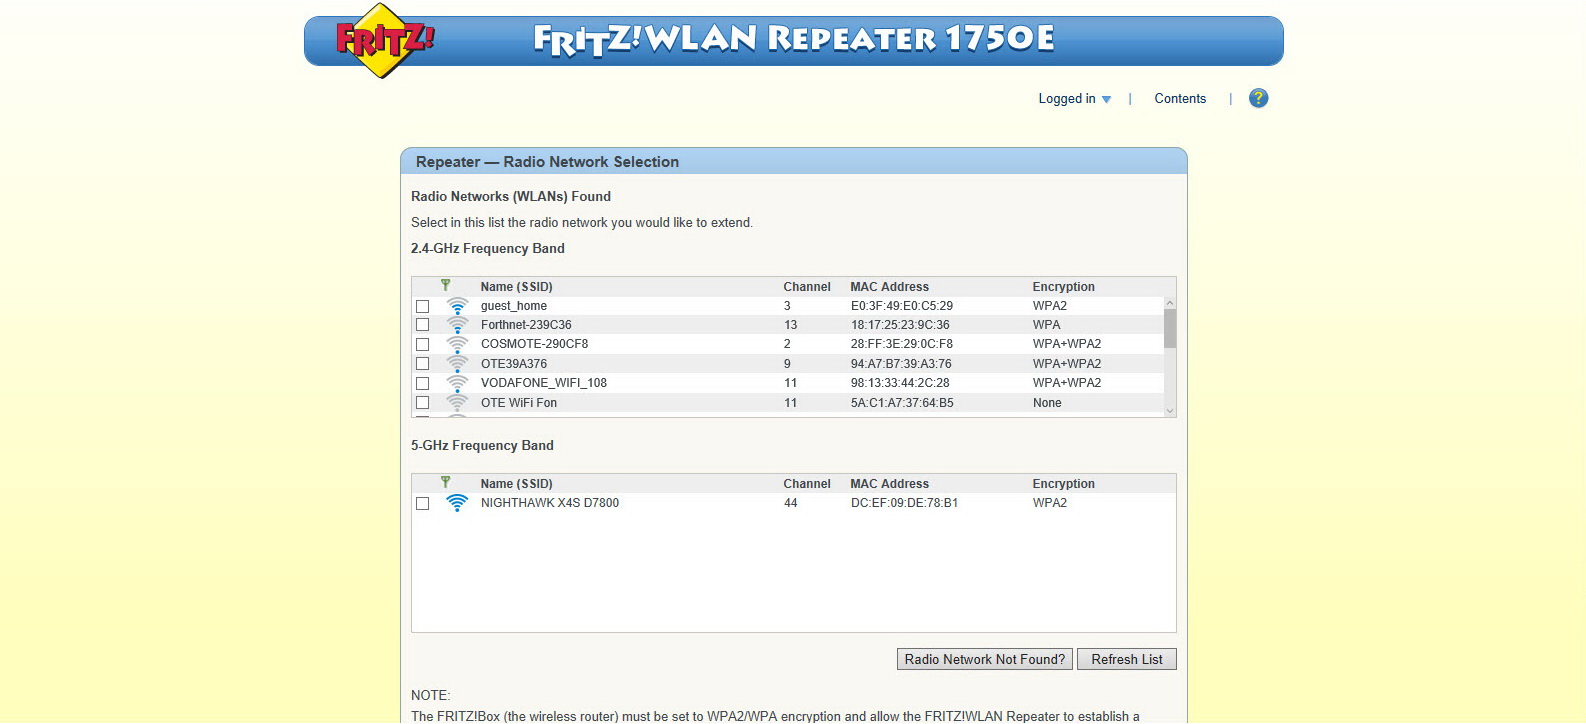Image resolution: width=1586 pixels, height=724 pixels.
Task: Click NIGHTHAWK X4S D7800 signal icon
Action: (457, 503)
